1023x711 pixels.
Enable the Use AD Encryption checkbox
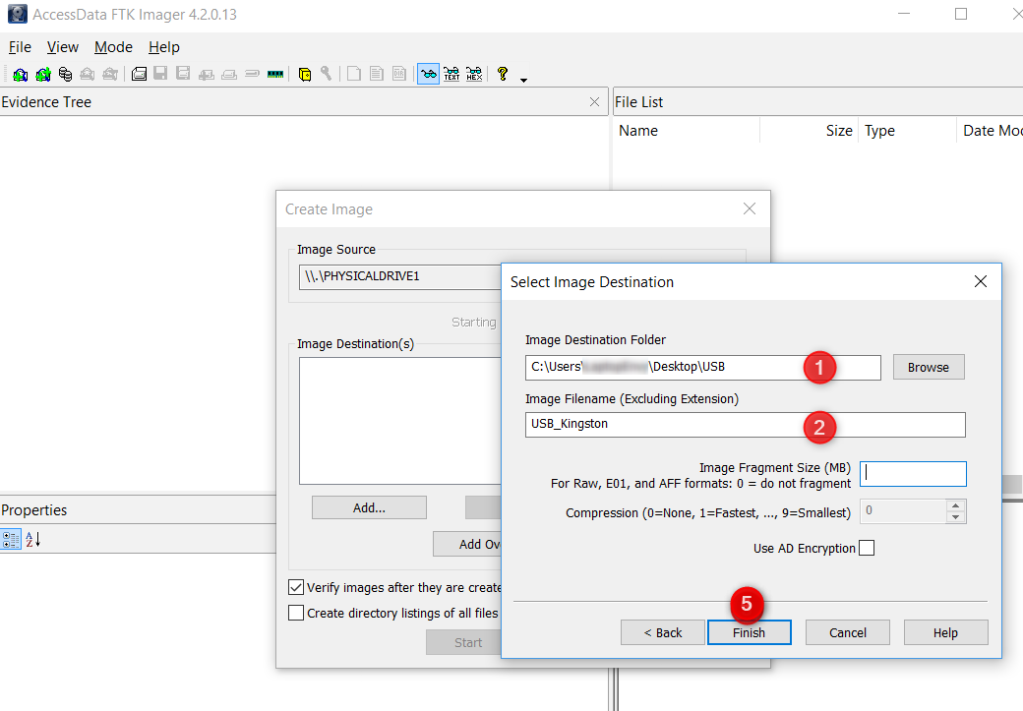866,548
